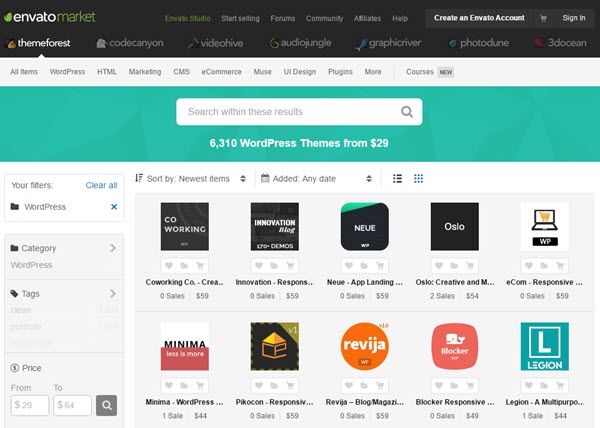Open the Courses NEW link
Screen dimensions: 600x428
(430, 72)
